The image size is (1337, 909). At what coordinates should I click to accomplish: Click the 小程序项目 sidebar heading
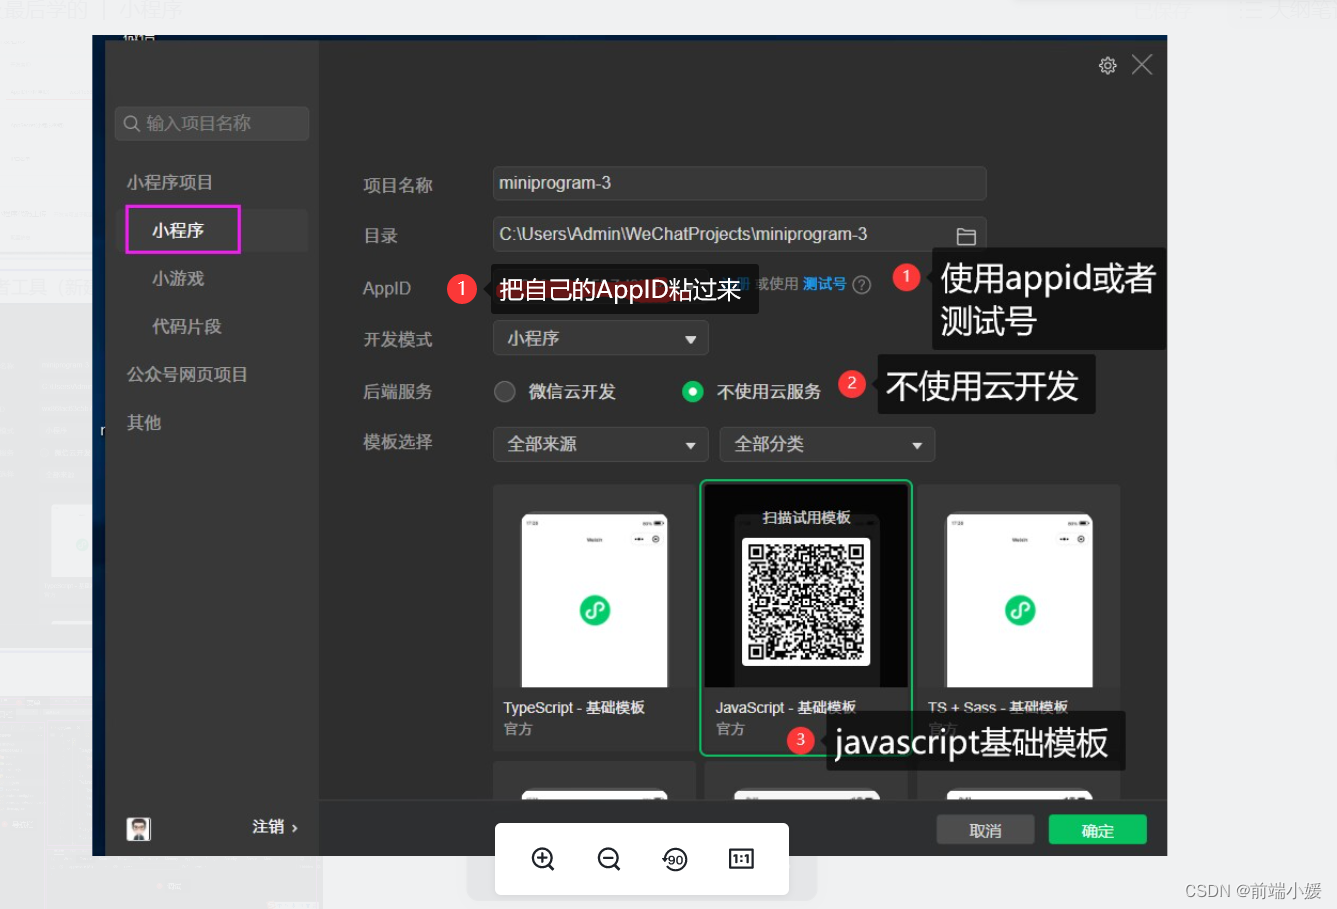(170, 182)
